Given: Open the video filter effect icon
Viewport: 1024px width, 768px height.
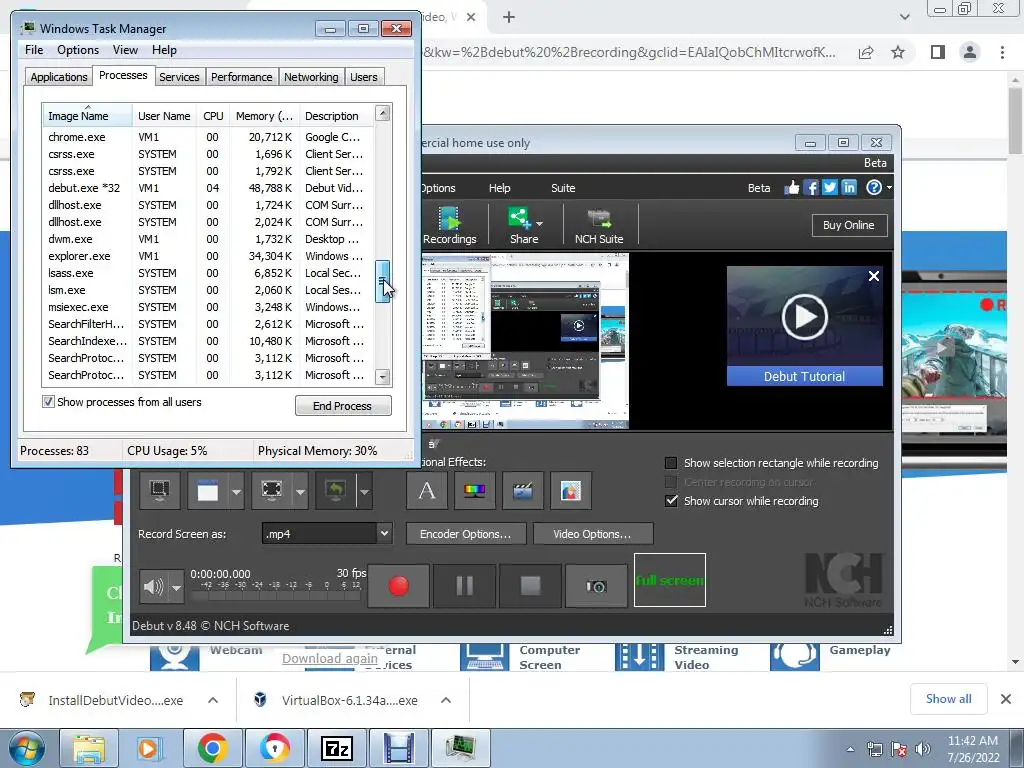Looking at the screenshot, I should click(522, 490).
